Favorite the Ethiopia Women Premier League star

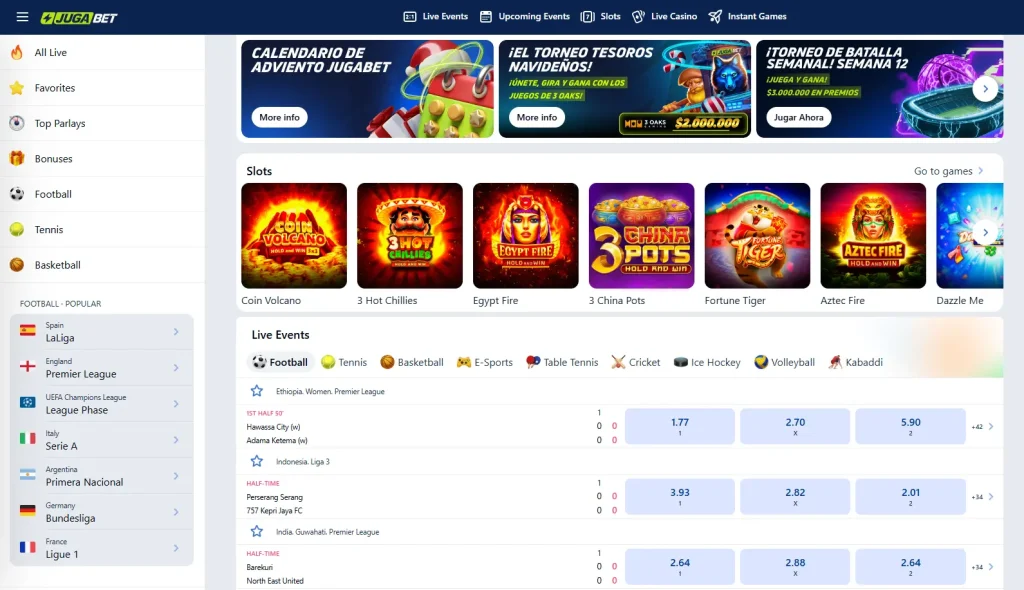point(257,391)
